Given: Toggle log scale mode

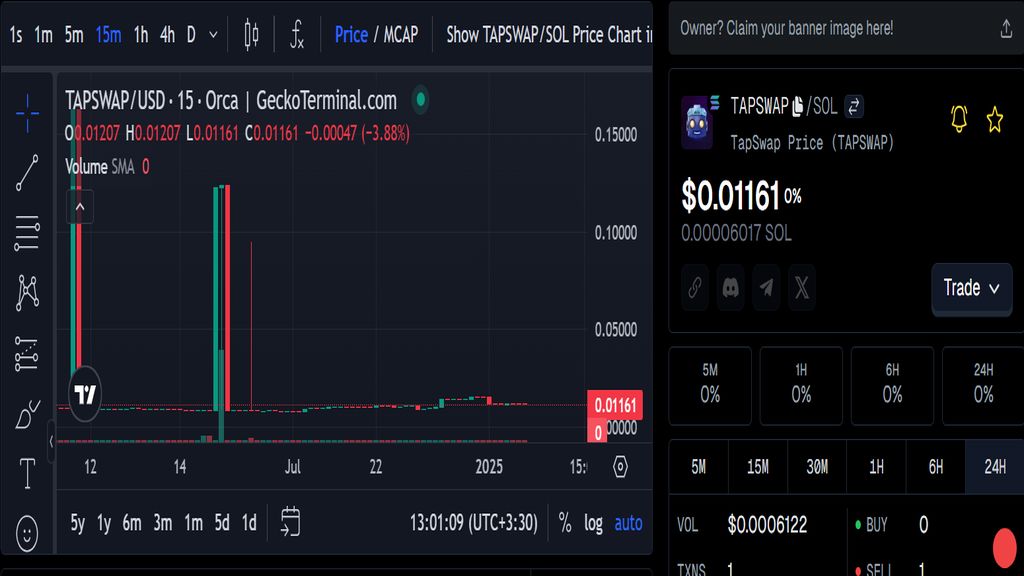Looking at the screenshot, I should pyautogui.click(x=594, y=523).
